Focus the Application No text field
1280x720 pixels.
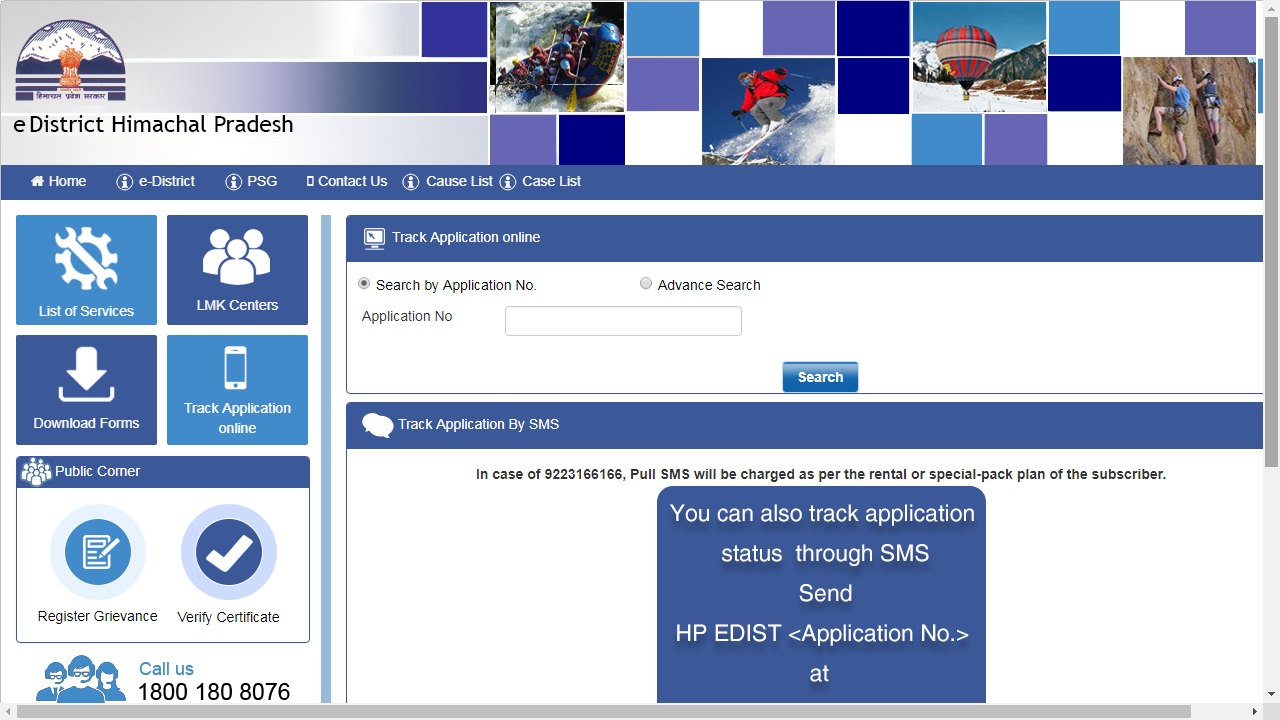pos(623,321)
